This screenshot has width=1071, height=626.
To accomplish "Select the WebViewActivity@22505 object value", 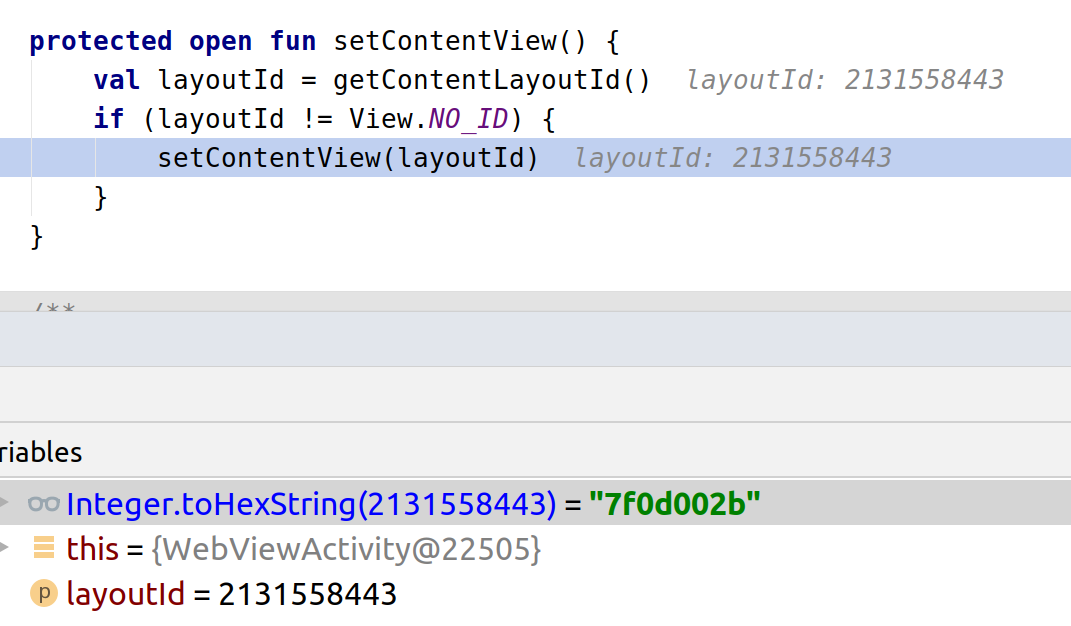I will 348,548.
